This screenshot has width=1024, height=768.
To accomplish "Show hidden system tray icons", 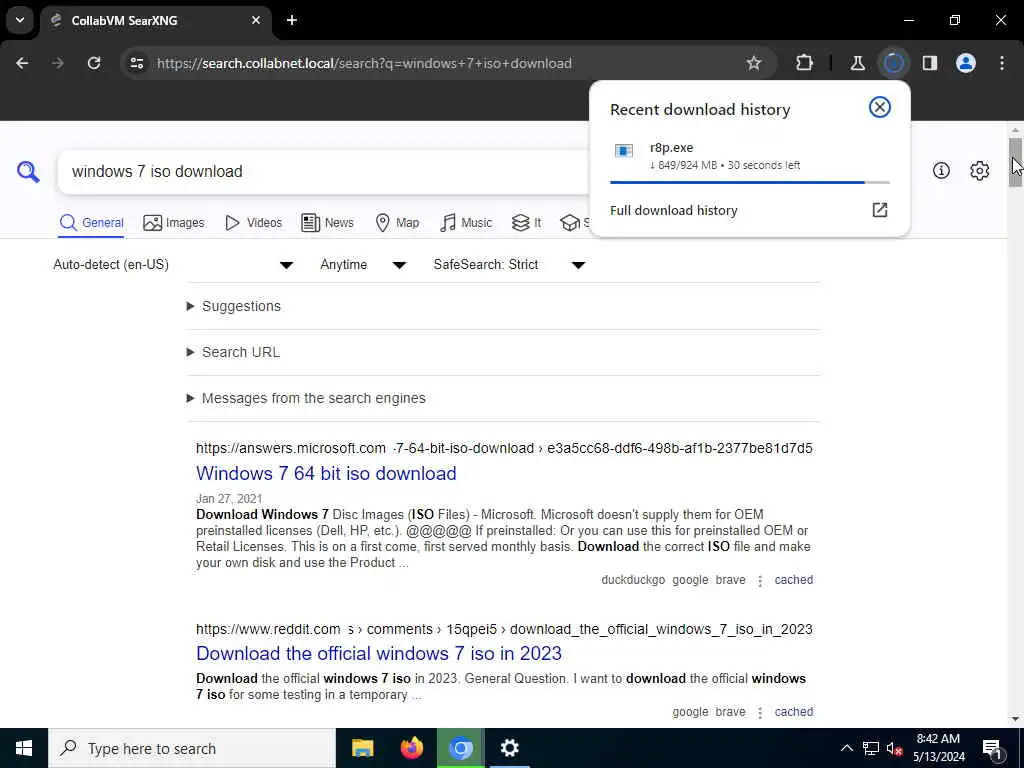I will tap(846, 748).
